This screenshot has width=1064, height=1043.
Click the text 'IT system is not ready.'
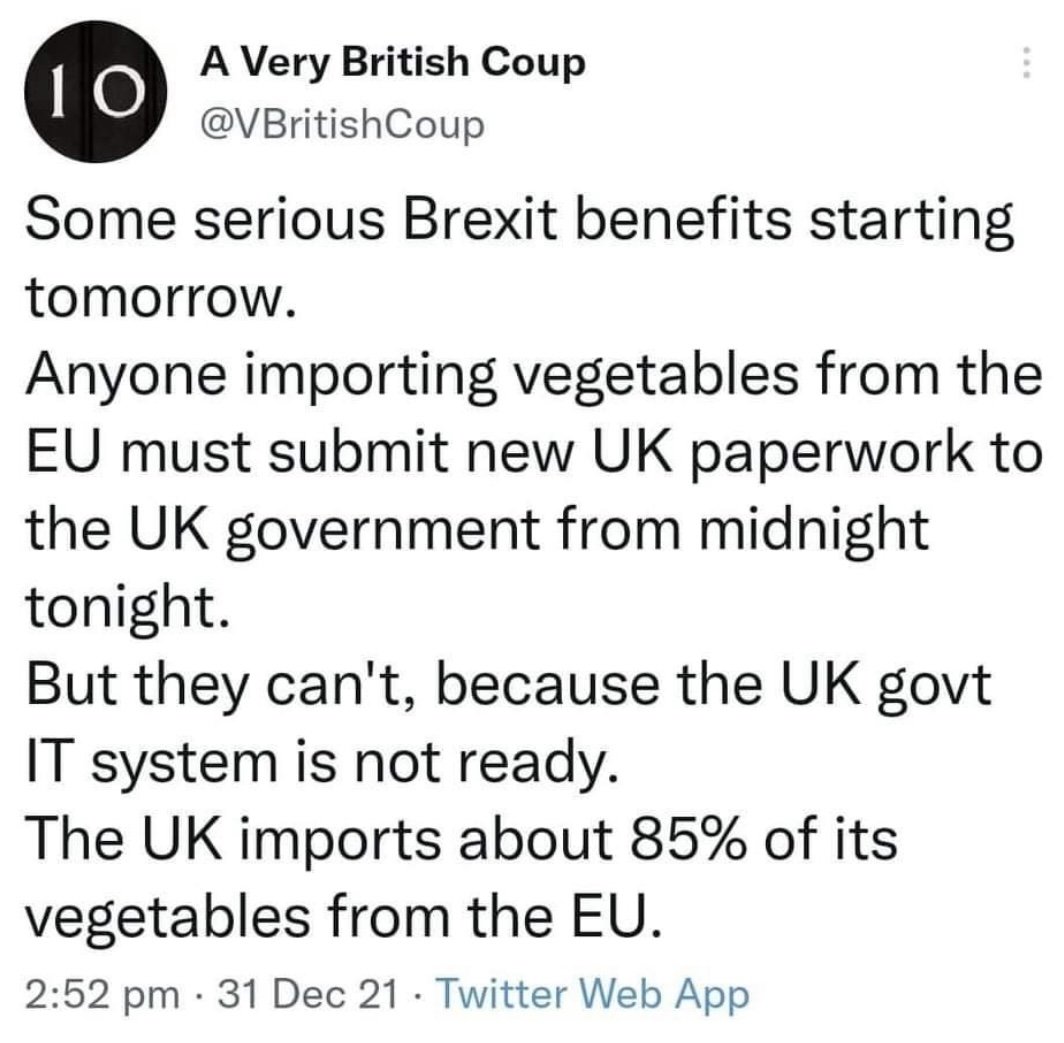pyautogui.click(x=322, y=763)
